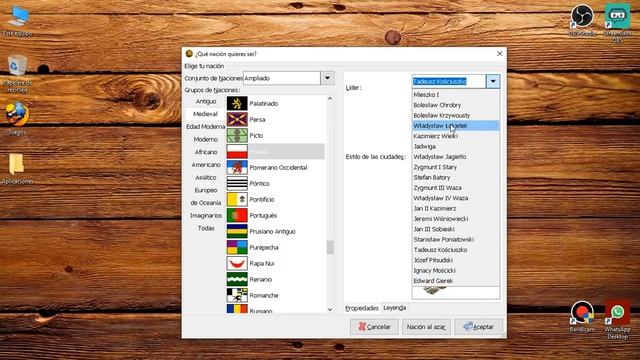Select the red-white Polish flag
The width and height of the screenshot is (640, 360).
click(237, 151)
